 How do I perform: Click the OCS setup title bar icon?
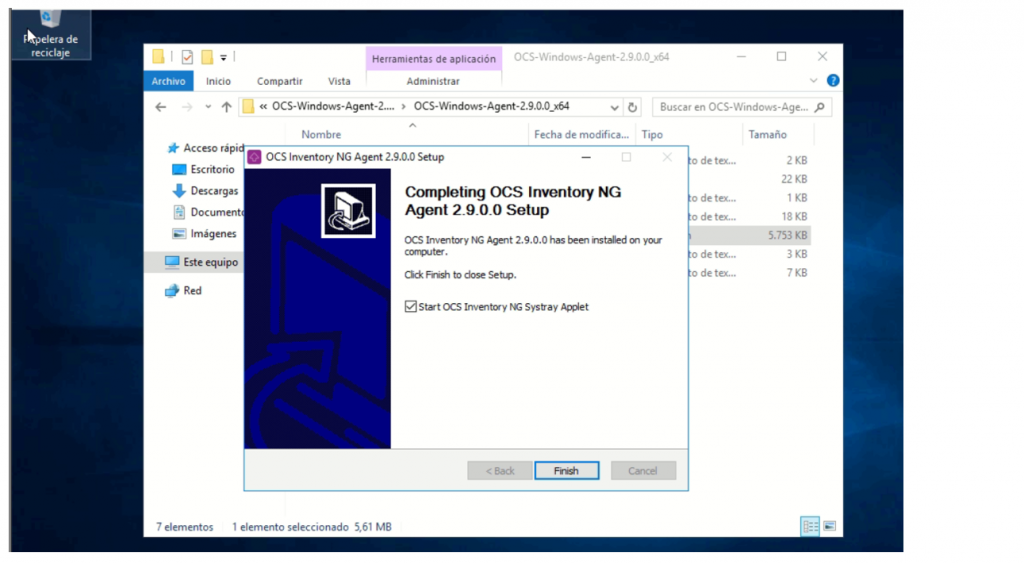click(255, 157)
